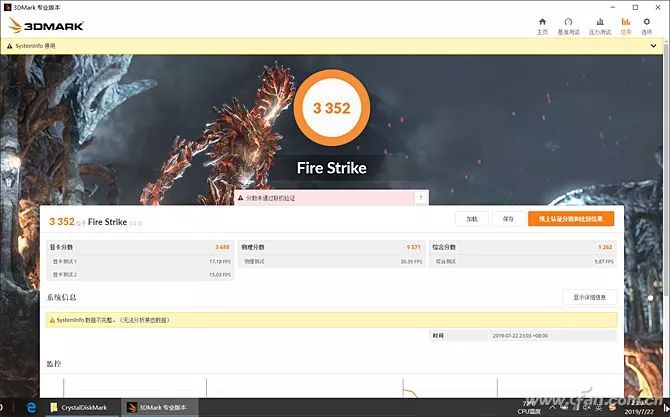Expand the SystemInfo warning banner chevron
This screenshot has height=417, width=670.
(x=653, y=46)
